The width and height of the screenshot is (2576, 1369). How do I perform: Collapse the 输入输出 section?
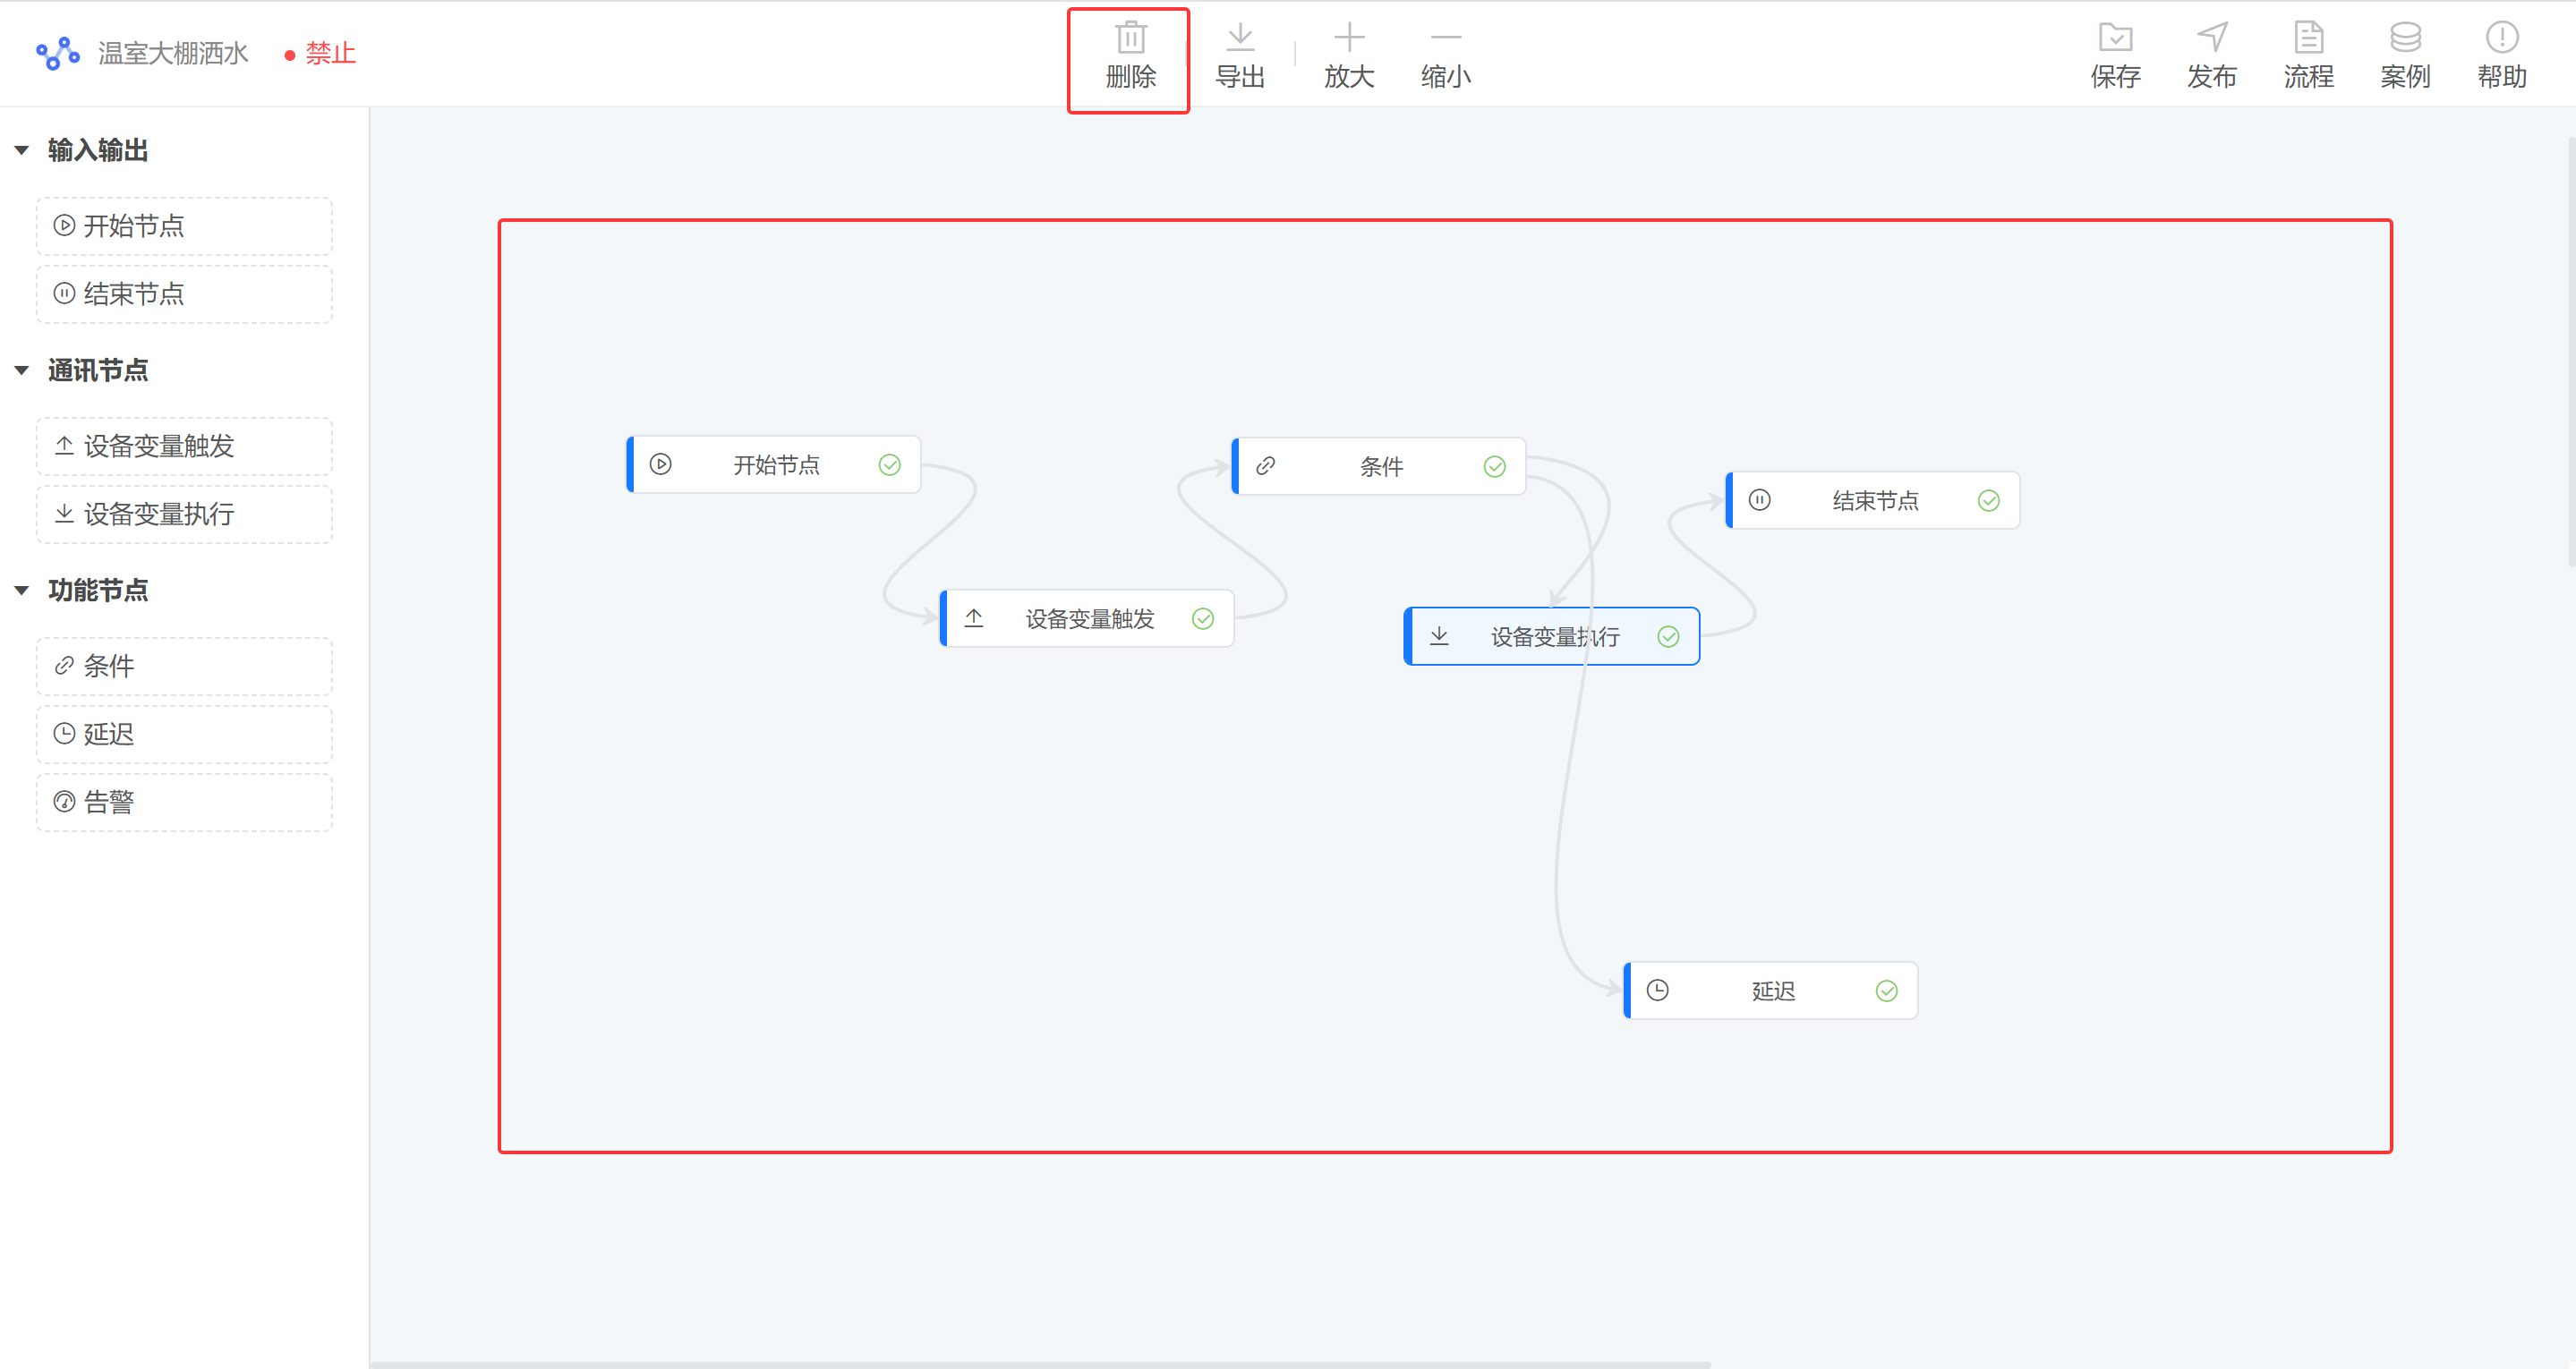click(x=21, y=150)
